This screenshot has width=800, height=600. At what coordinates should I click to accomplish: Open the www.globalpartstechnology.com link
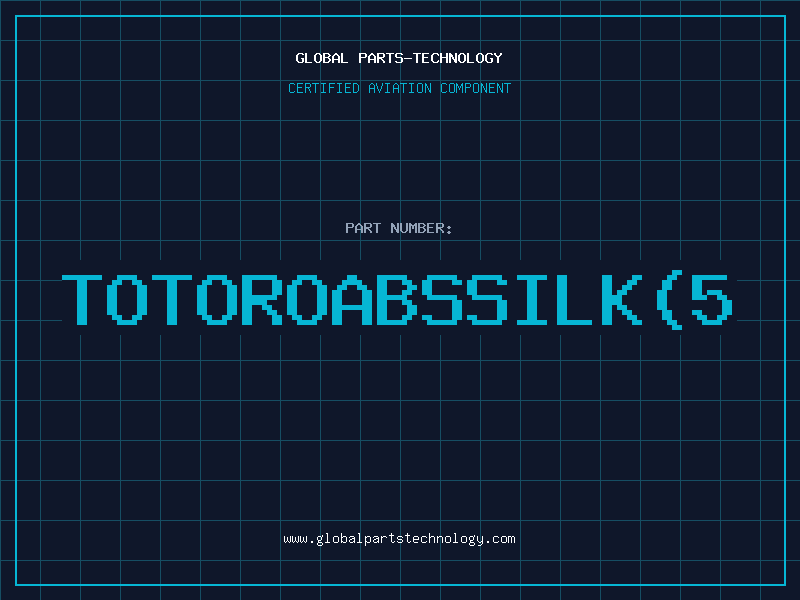tap(399, 539)
